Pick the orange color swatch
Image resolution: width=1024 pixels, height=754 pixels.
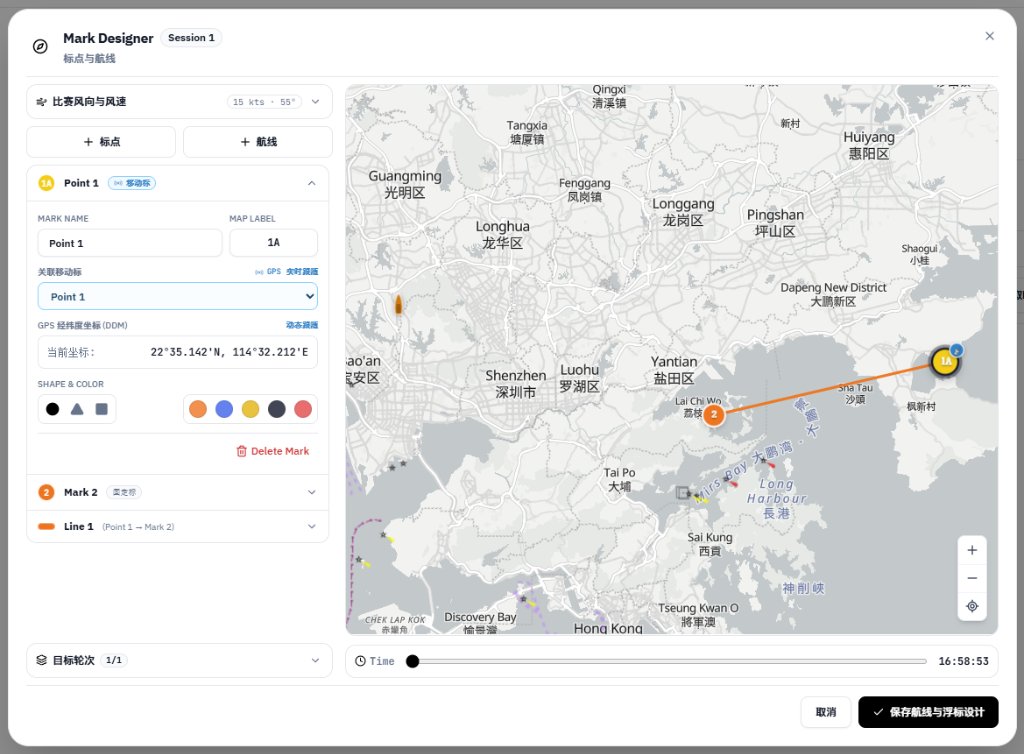[x=198, y=409]
